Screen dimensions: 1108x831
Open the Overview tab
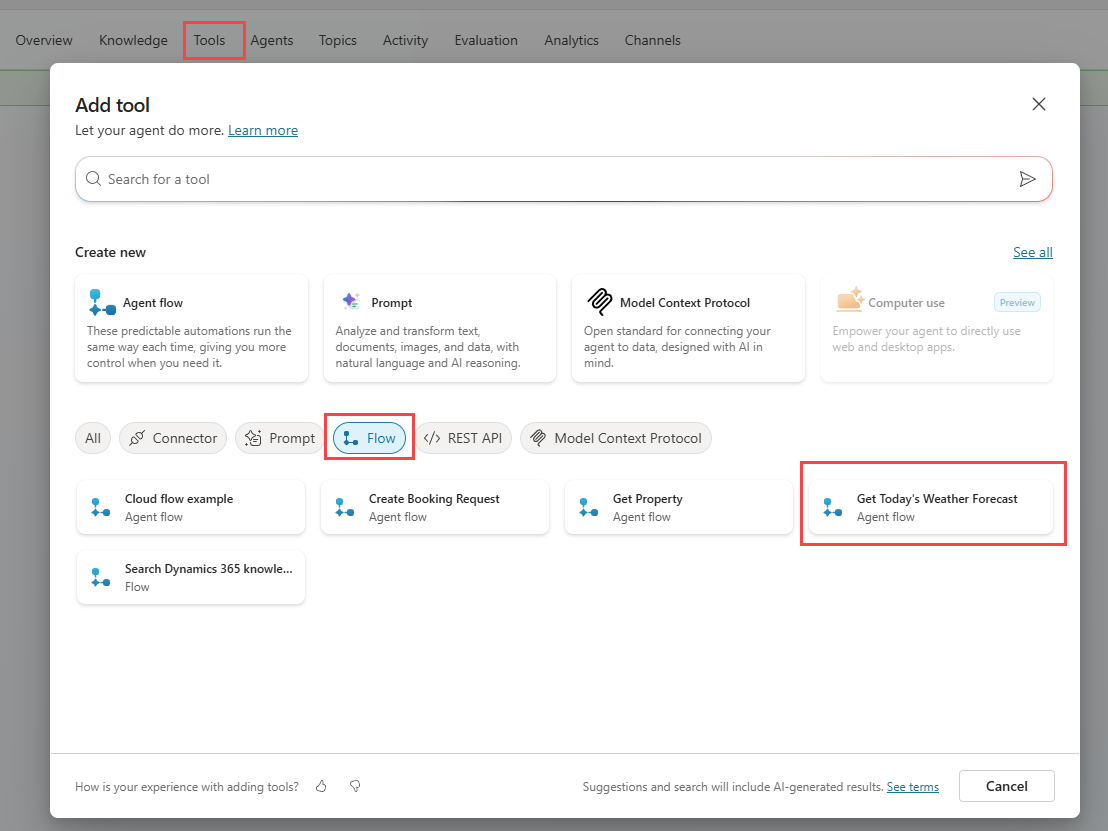pos(44,40)
